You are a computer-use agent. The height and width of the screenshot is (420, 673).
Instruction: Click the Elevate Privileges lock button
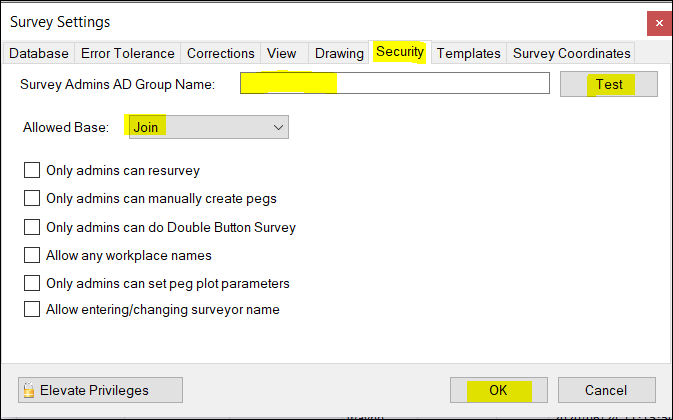100,390
